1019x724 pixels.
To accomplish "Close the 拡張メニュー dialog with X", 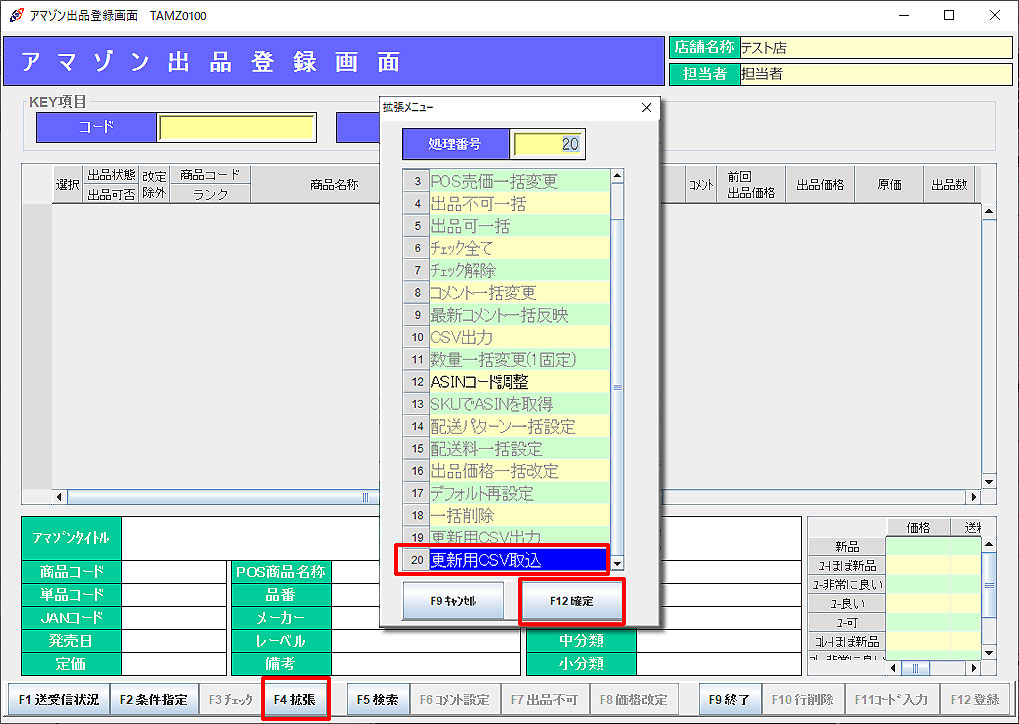I will click(x=646, y=107).
